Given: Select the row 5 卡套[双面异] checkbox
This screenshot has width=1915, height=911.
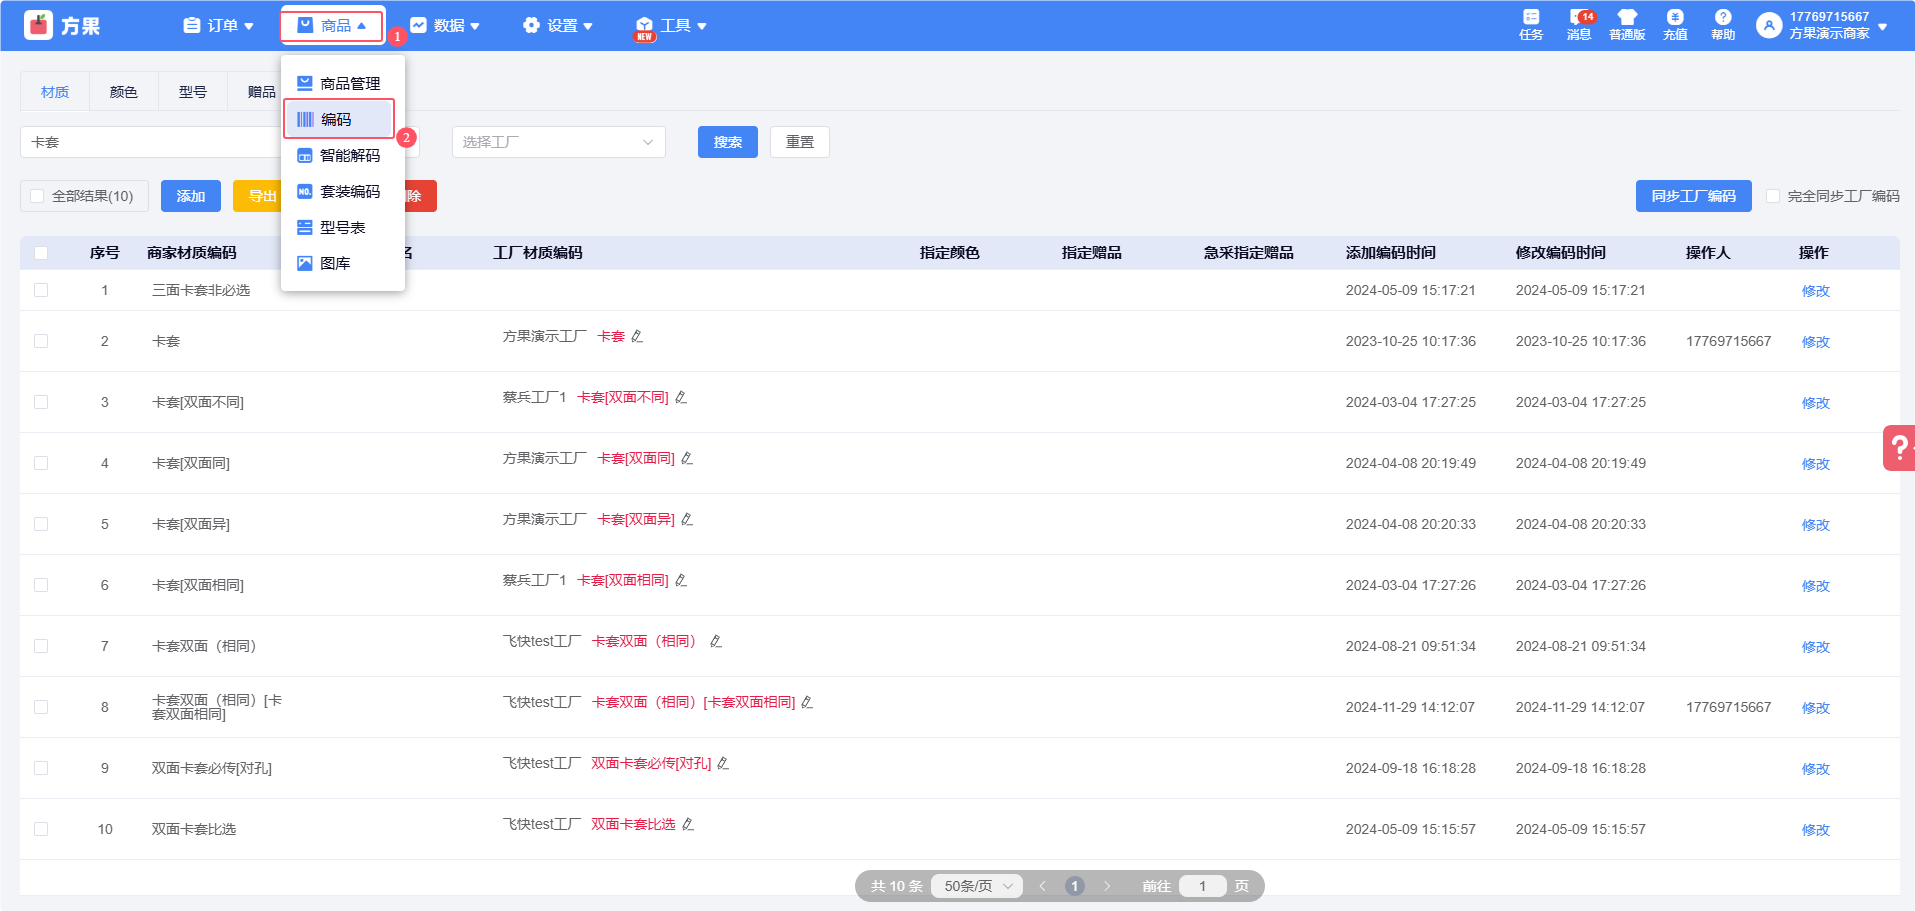Looking at the screenshot, I should [41, 524].
